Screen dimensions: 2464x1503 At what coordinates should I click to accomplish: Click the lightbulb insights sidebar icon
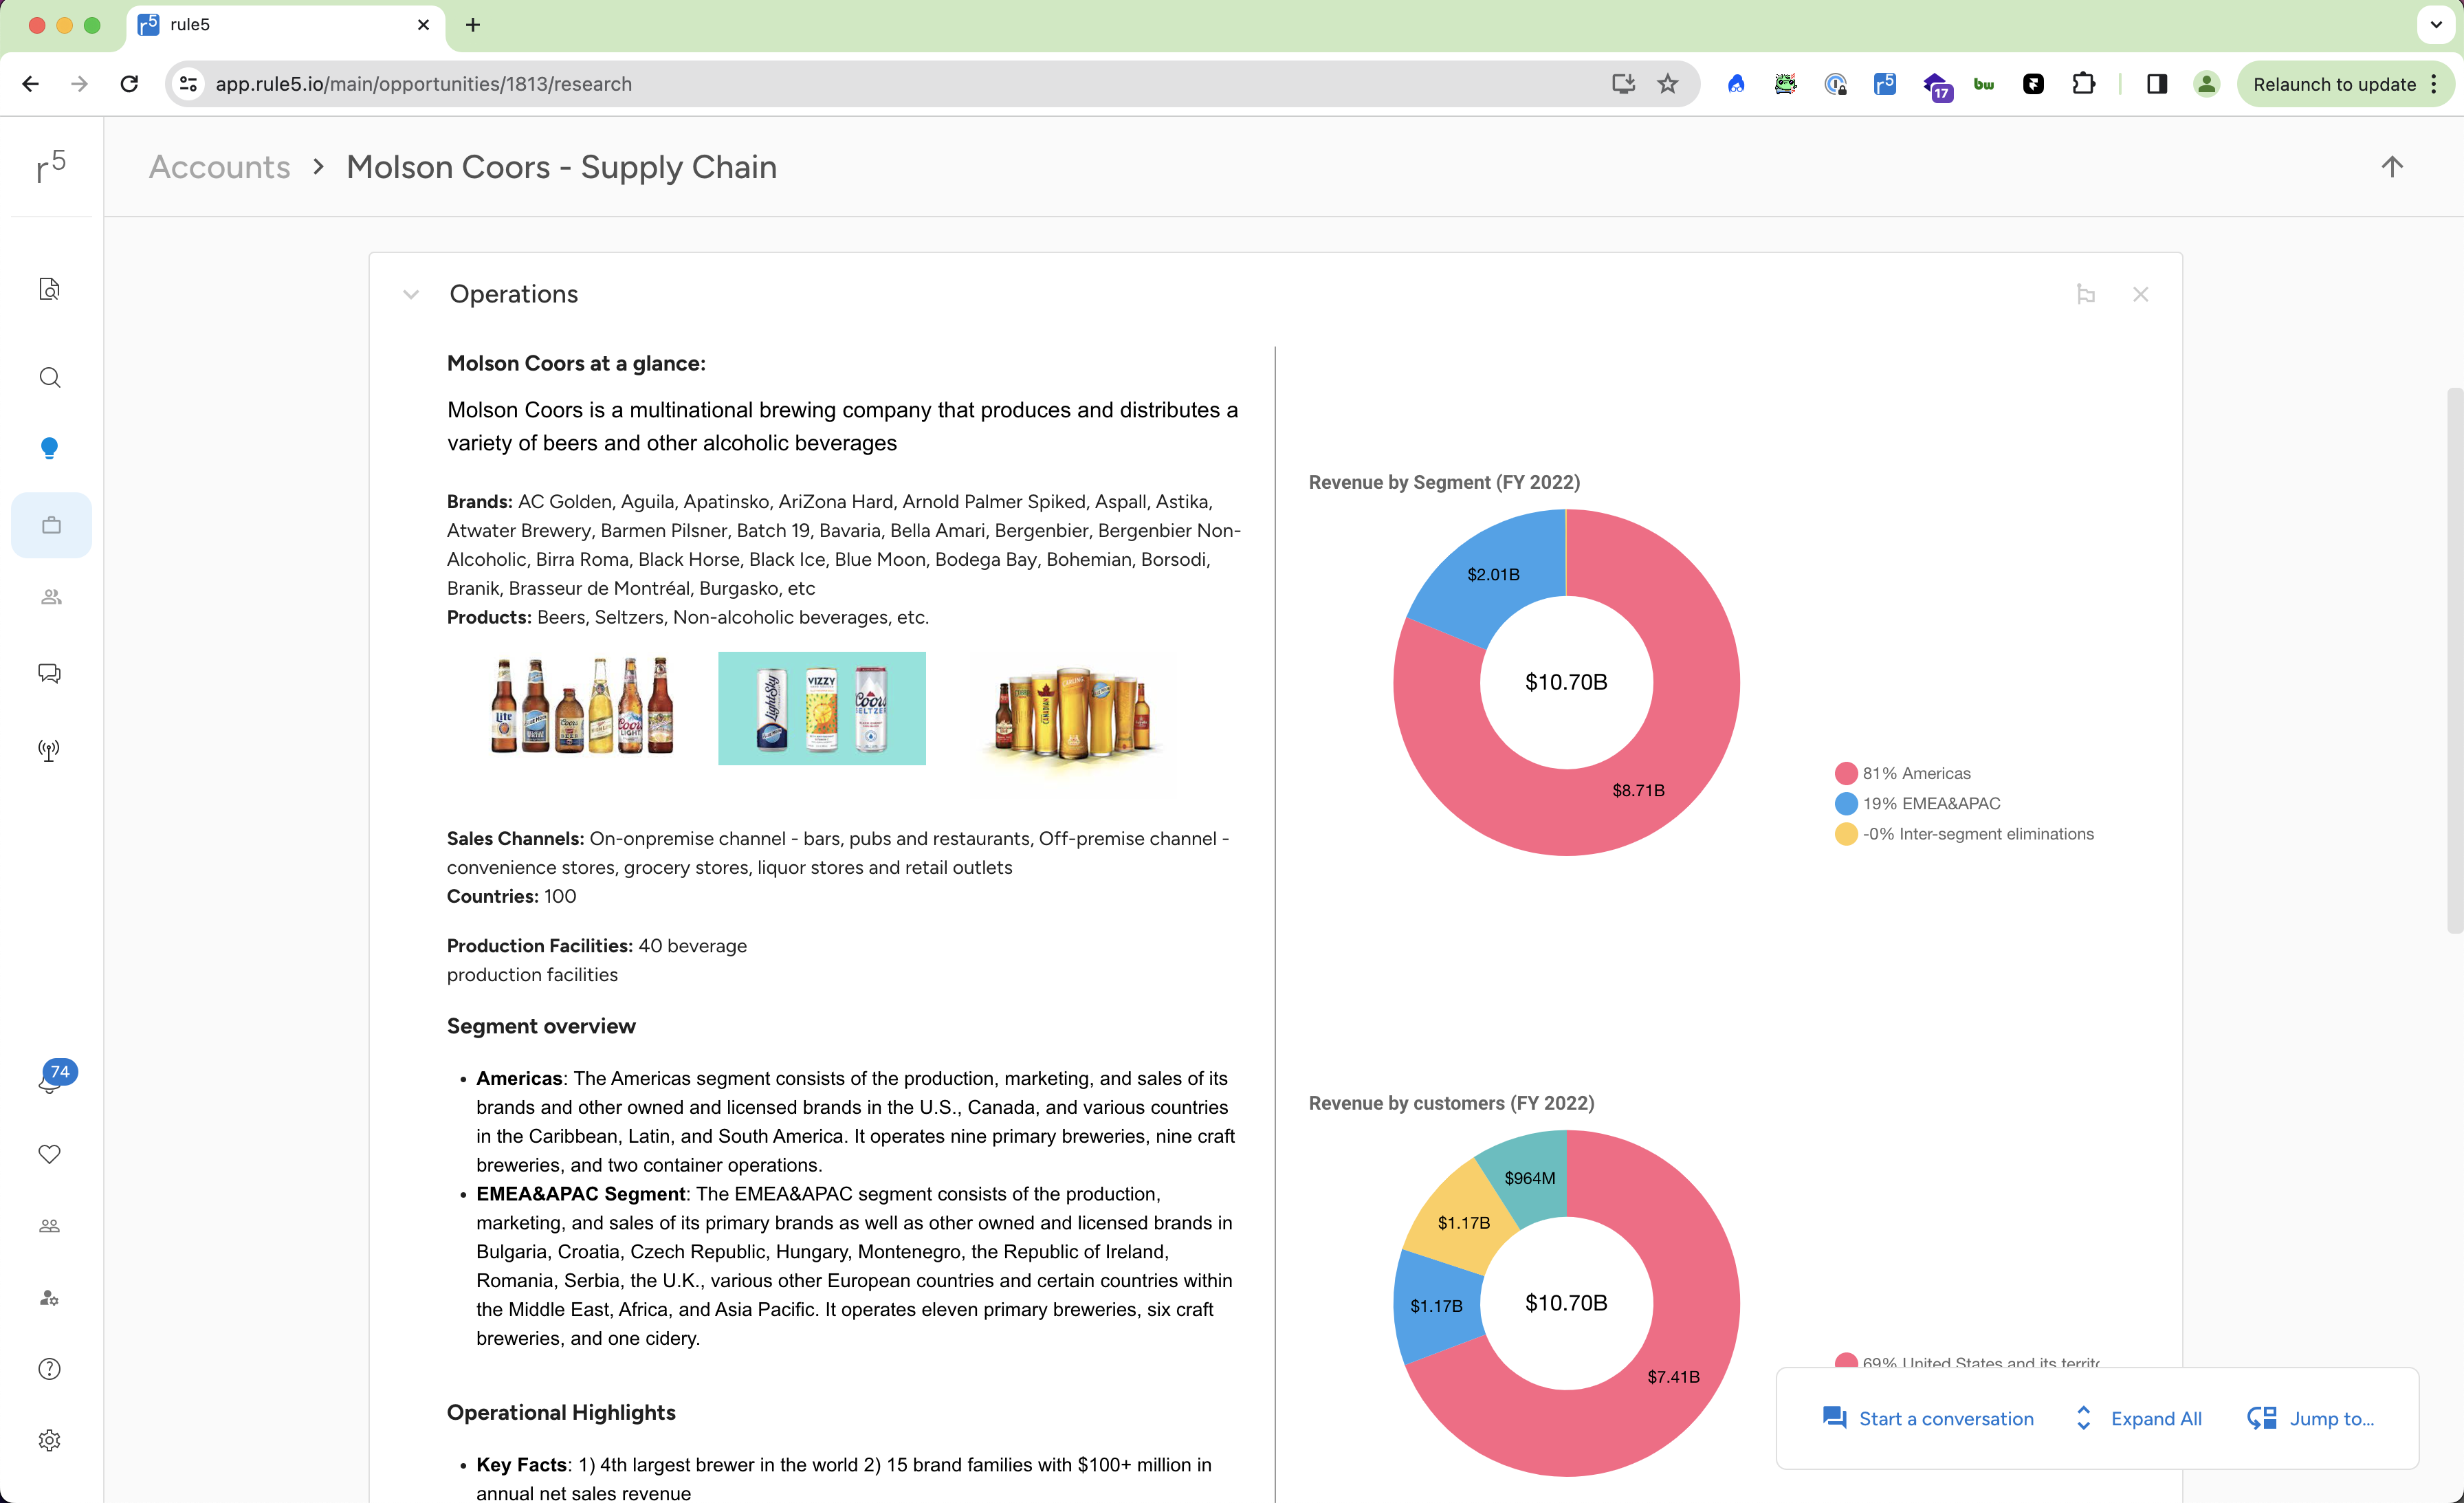(x=49, y=448)
